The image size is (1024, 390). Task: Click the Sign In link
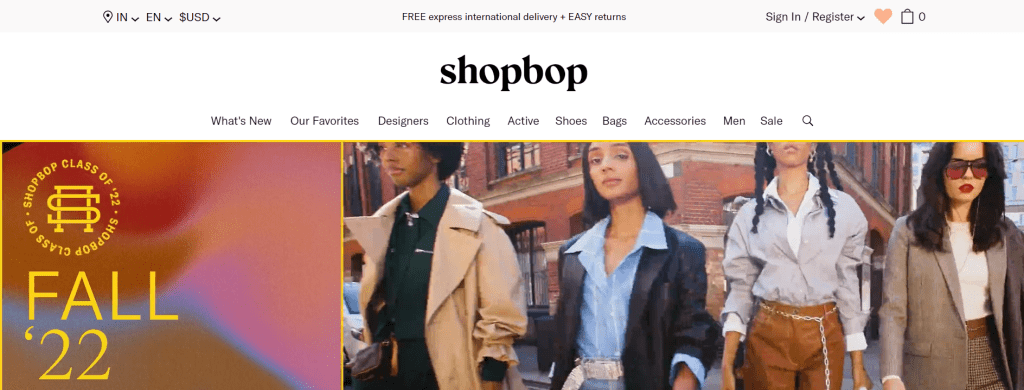(782, 17)
